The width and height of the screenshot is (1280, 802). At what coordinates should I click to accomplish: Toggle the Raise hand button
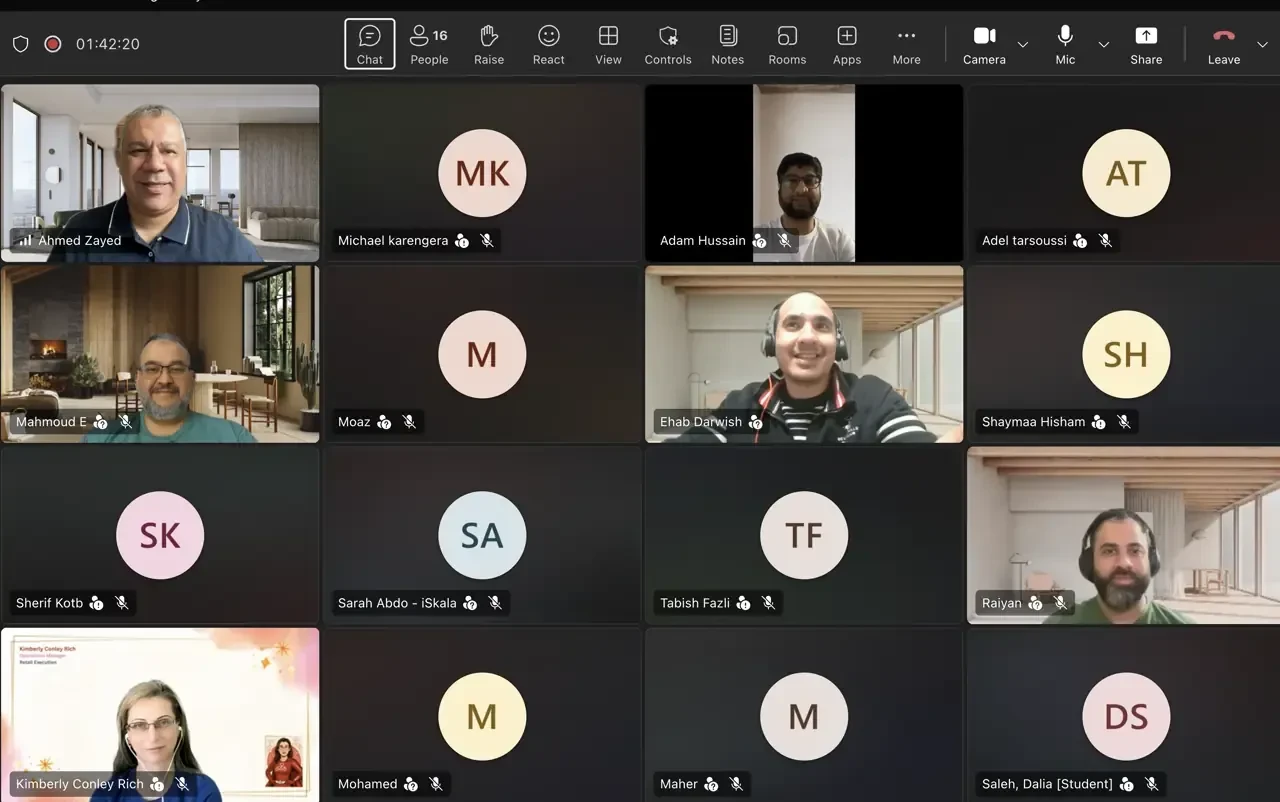coord(489,44)
